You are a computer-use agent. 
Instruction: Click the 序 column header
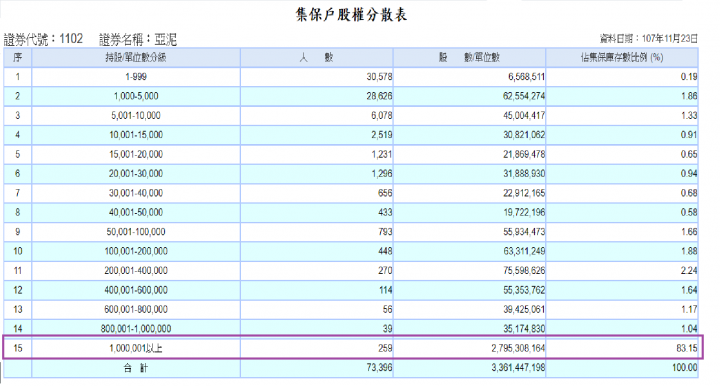[x=17, y=57]
